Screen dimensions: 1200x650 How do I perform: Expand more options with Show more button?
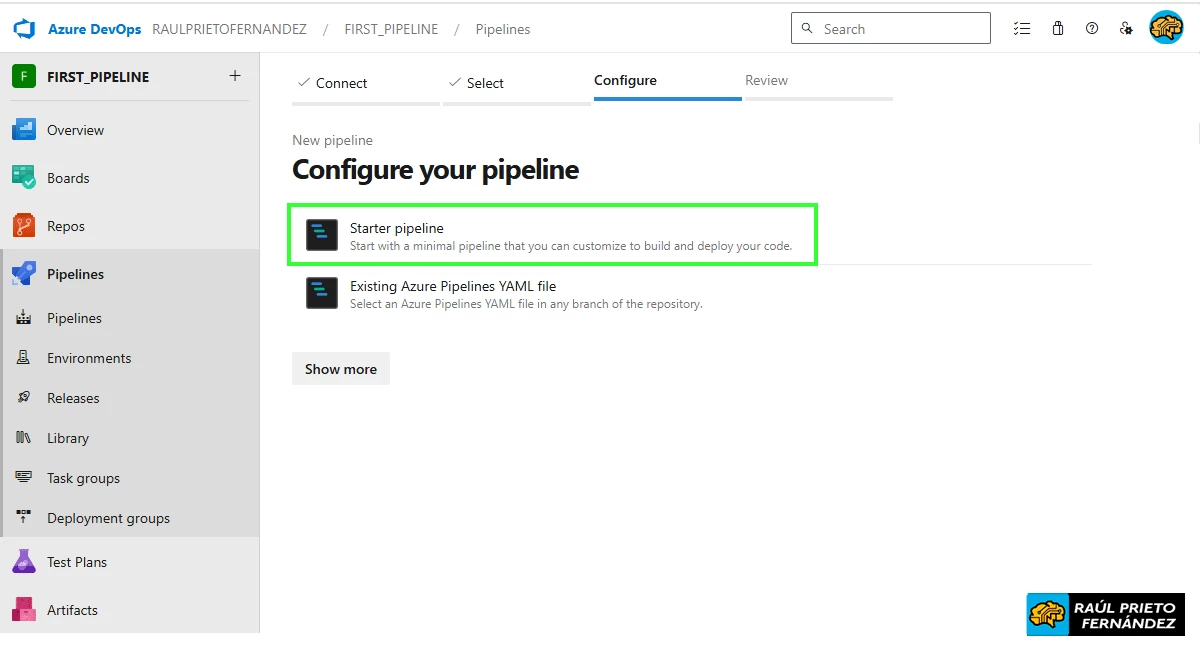click(x=340, y=368)
